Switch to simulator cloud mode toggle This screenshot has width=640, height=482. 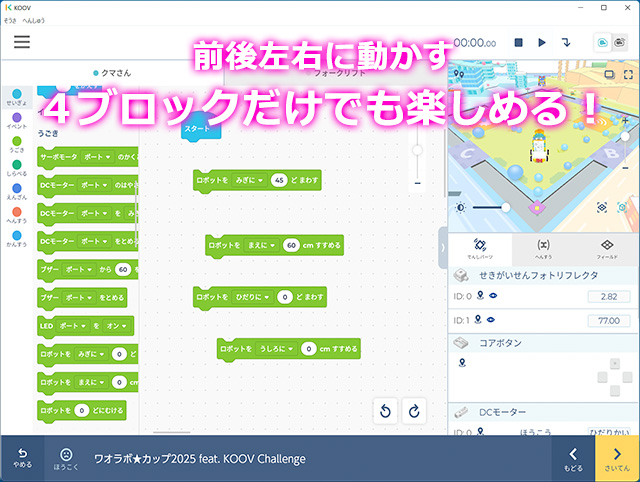click(x=602, y=42)
